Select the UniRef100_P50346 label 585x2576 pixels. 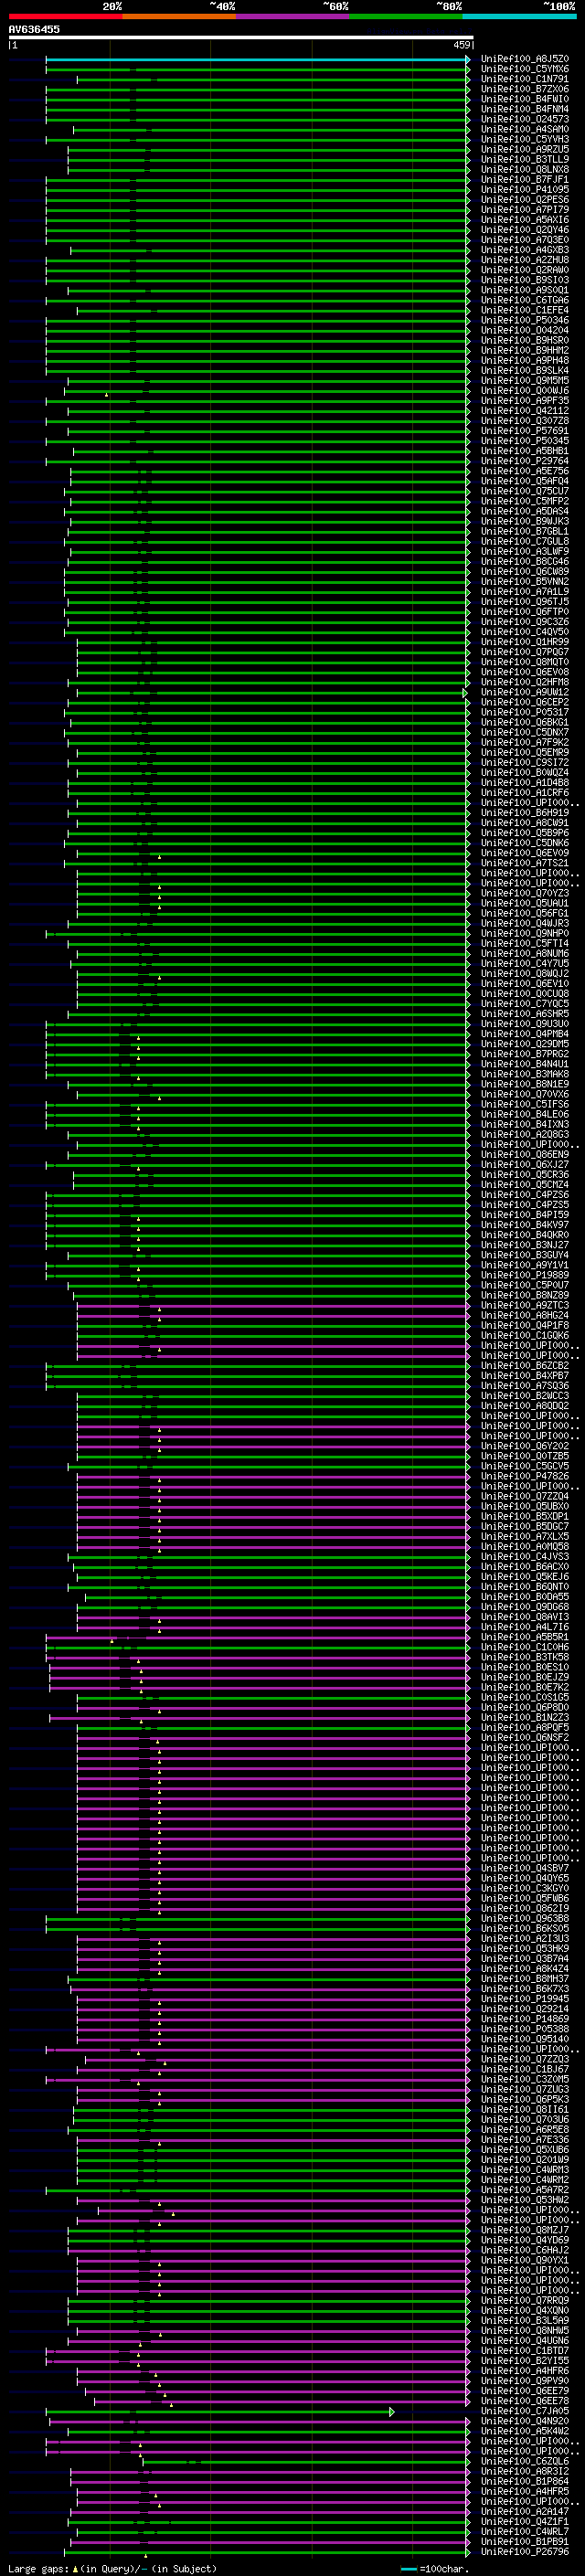pos(524,320)
